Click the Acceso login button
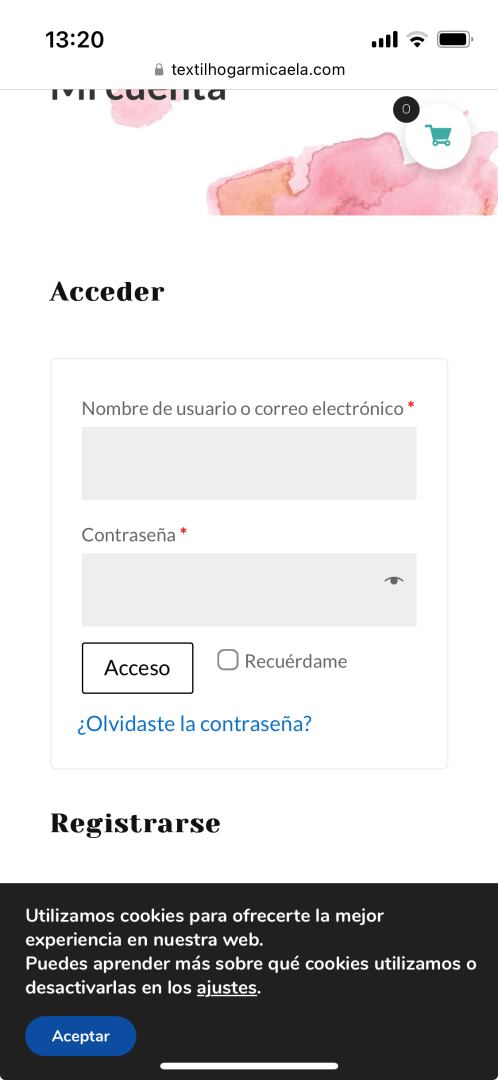 pyautogui.click(x=138, y=667)
